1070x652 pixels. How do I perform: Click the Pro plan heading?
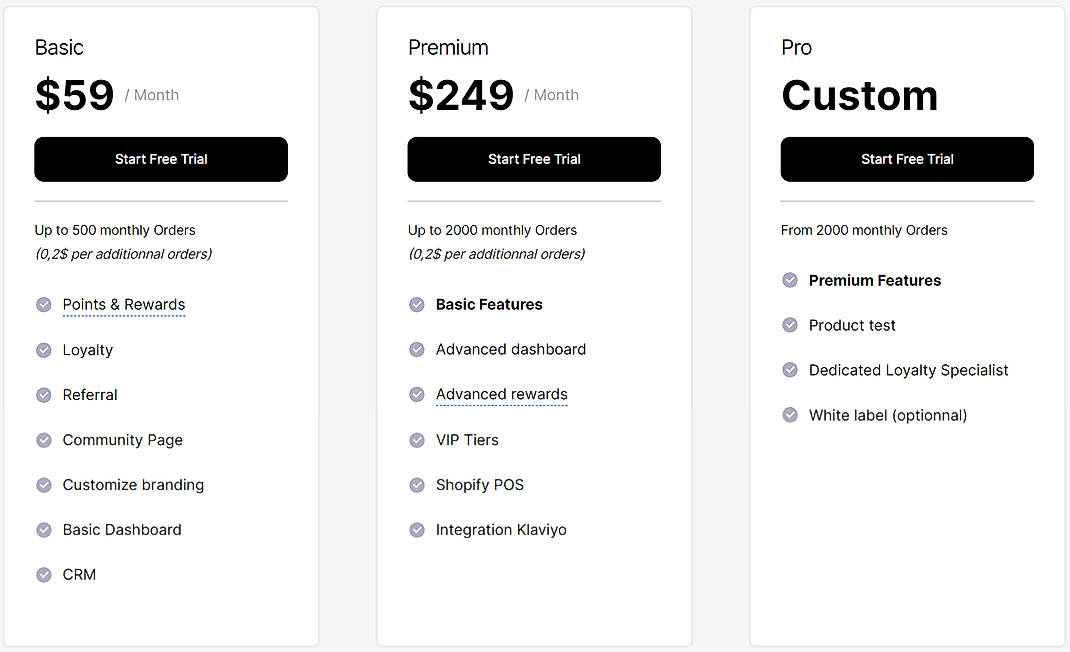tap(797, 47)
